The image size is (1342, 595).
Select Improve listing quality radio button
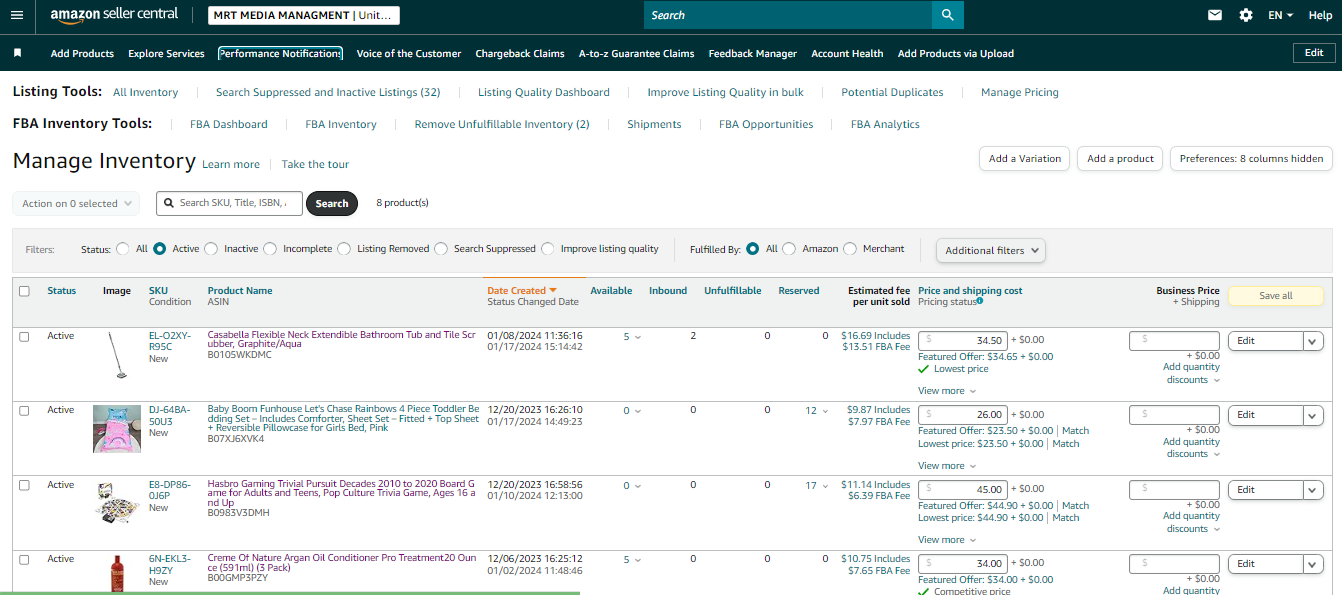click(548, 249)
